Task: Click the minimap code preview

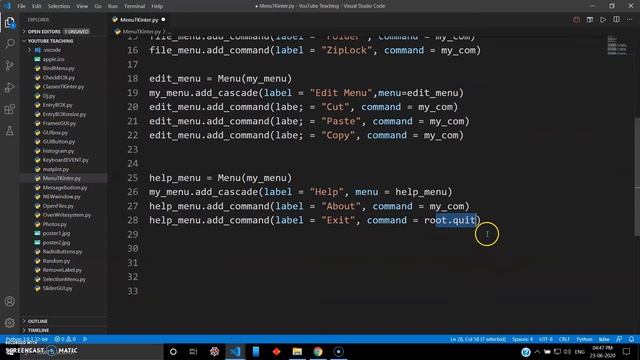Action: point(617,45)
